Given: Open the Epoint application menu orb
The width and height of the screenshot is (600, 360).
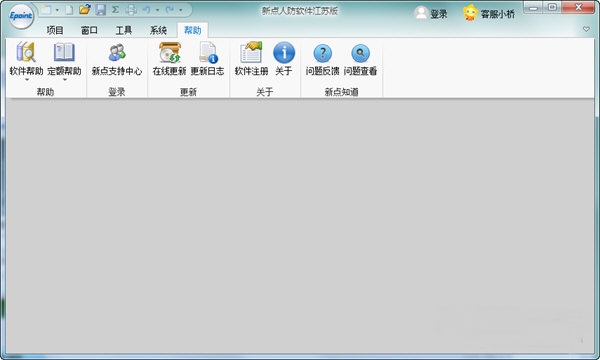Looking at the screenshot, I should pyautogui.click(x=21, y=16).
